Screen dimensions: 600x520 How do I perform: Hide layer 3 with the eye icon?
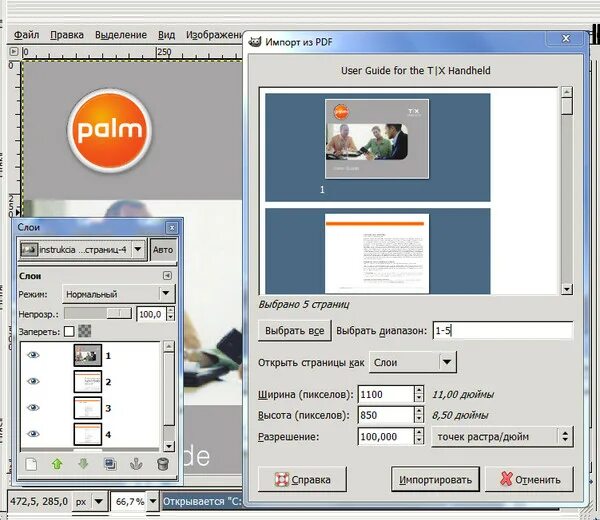pos(33,408)
